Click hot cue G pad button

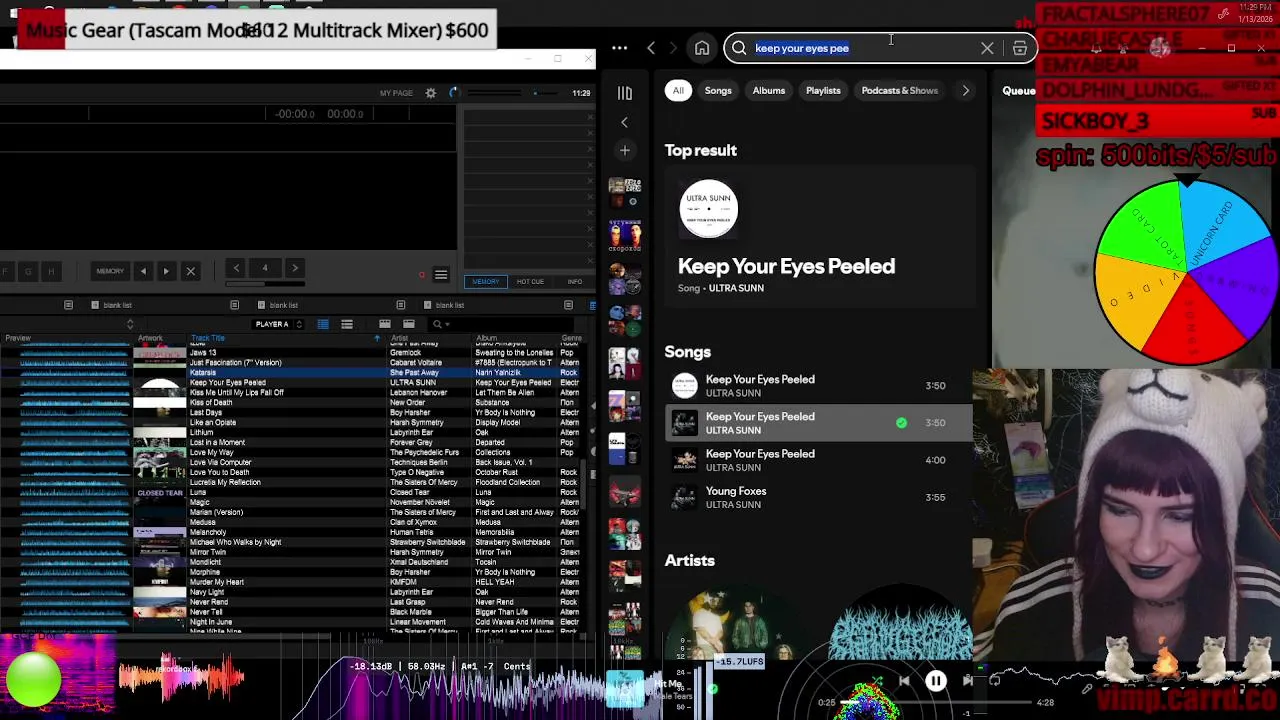tap(28, 271)
